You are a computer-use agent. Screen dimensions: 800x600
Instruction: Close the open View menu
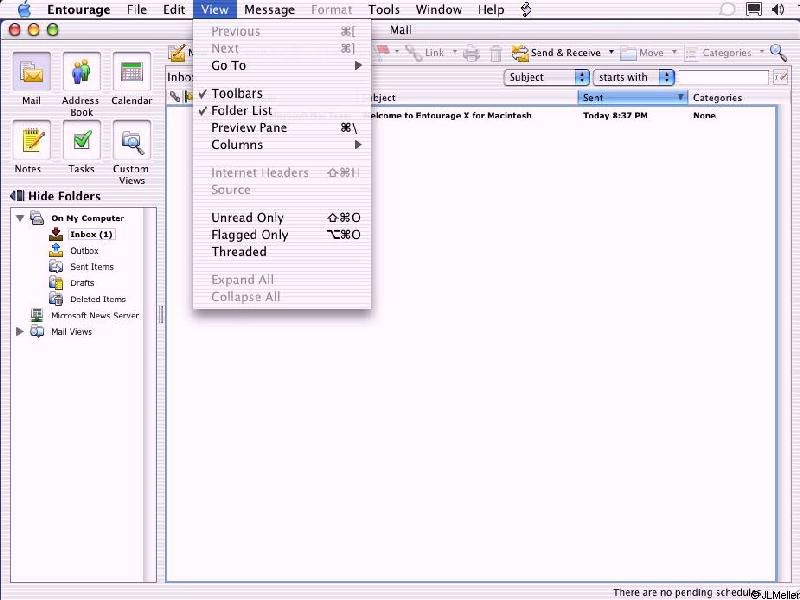[215, 9]
